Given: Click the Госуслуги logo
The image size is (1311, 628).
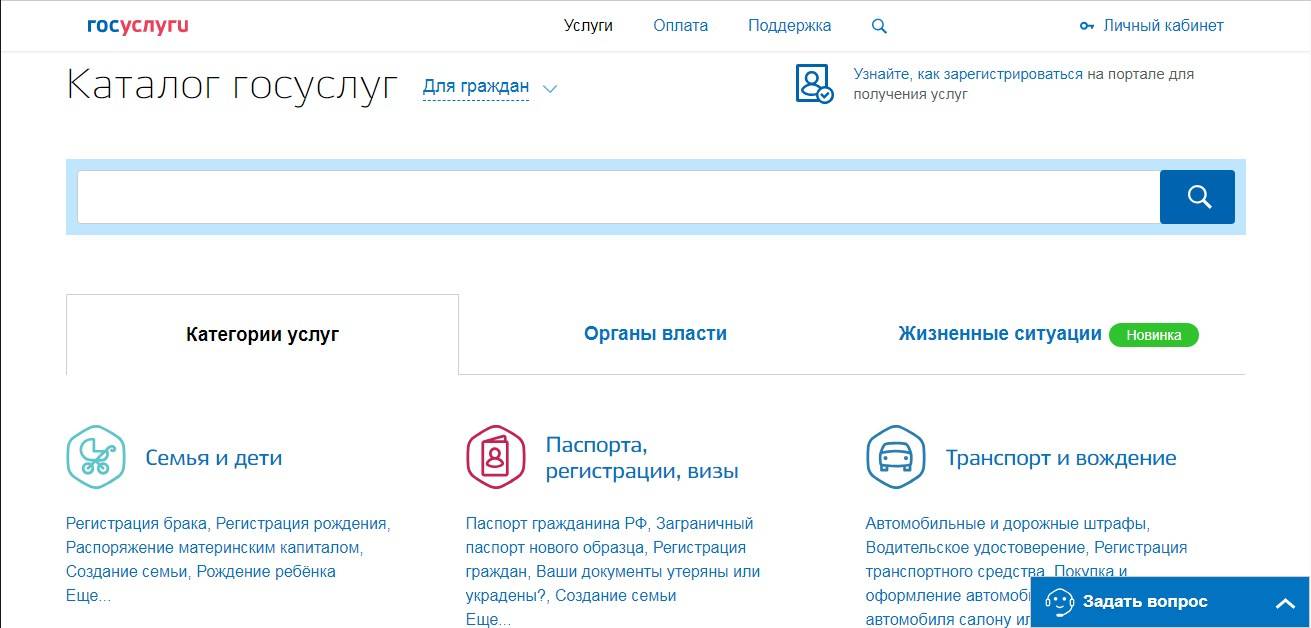Looking at the screenshot, I should pos(137,26).
